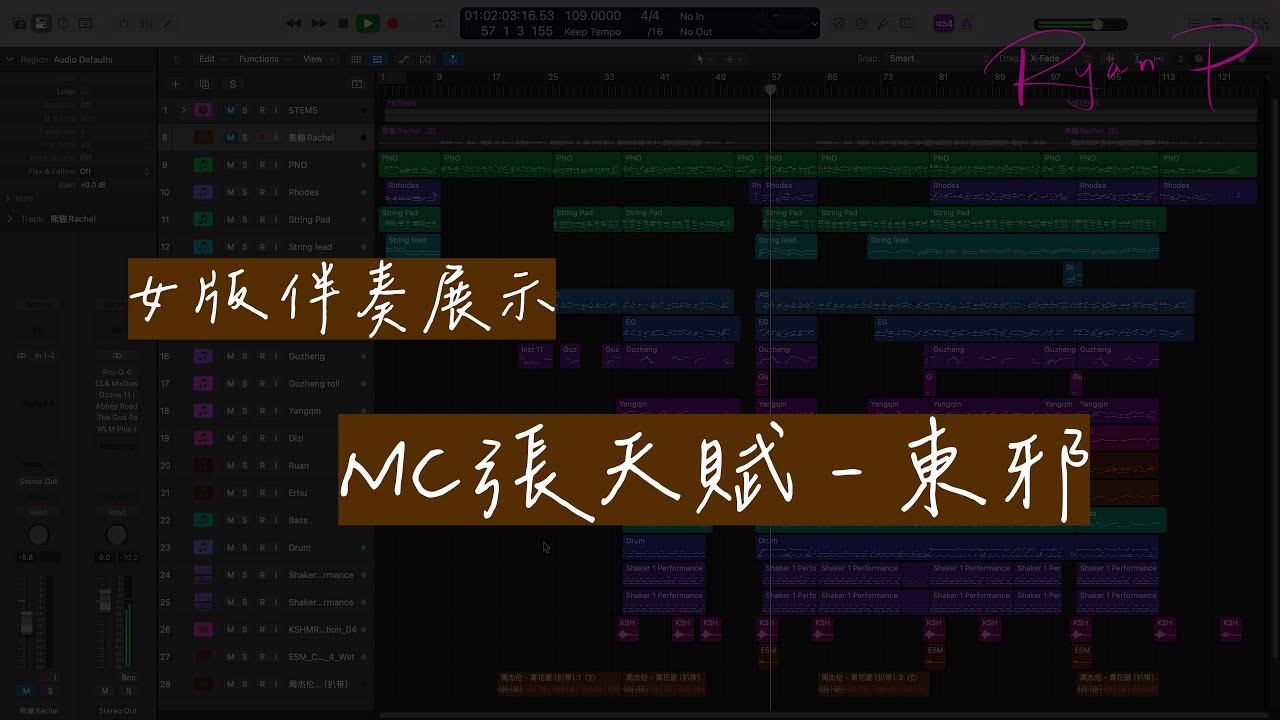
Task: Open the Global Tracks button
Action: [357, 85]
